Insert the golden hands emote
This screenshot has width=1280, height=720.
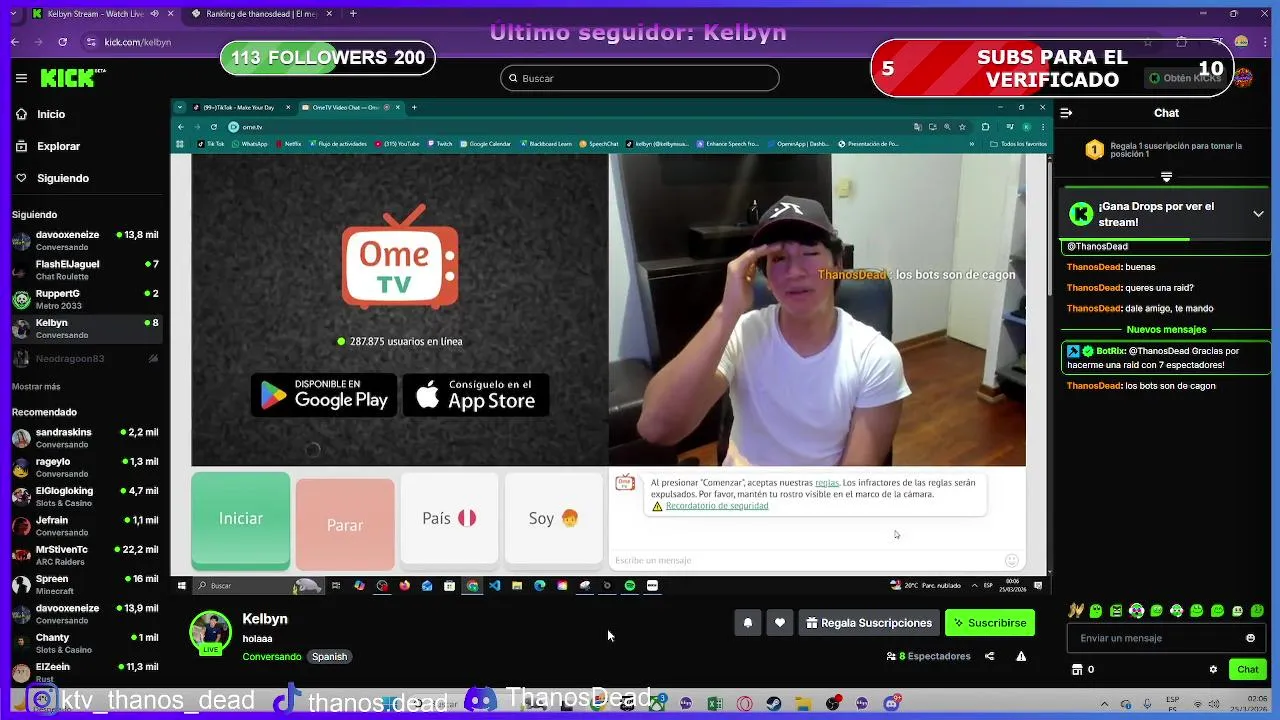pyautogui.click(x=1076, y=611)
